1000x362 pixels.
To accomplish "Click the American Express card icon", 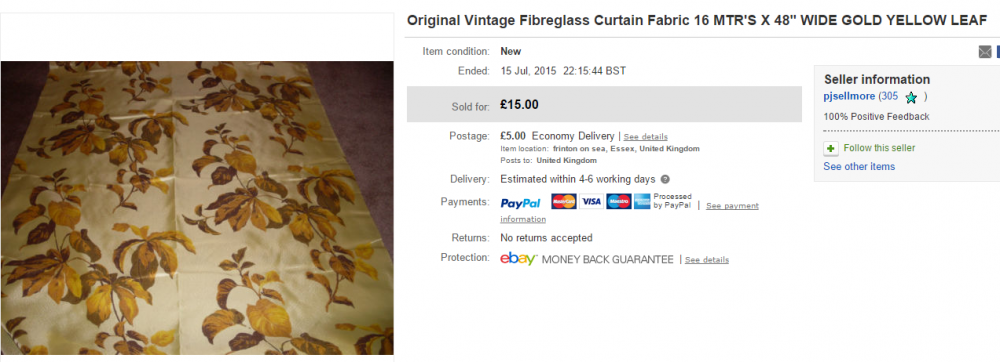I will point(642,201).
